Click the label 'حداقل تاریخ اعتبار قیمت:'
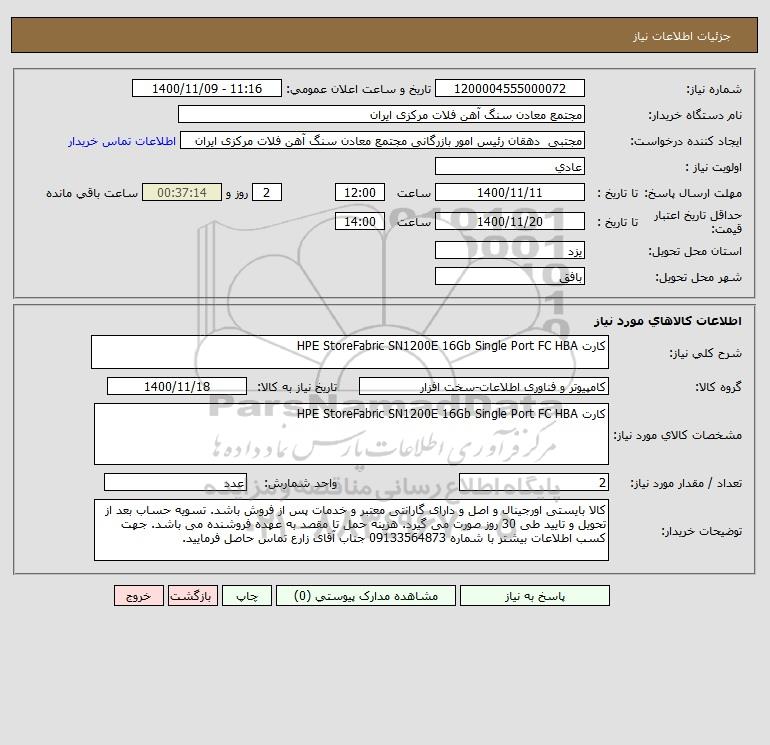Screen dimensions: 770x745 pos(698,222)
